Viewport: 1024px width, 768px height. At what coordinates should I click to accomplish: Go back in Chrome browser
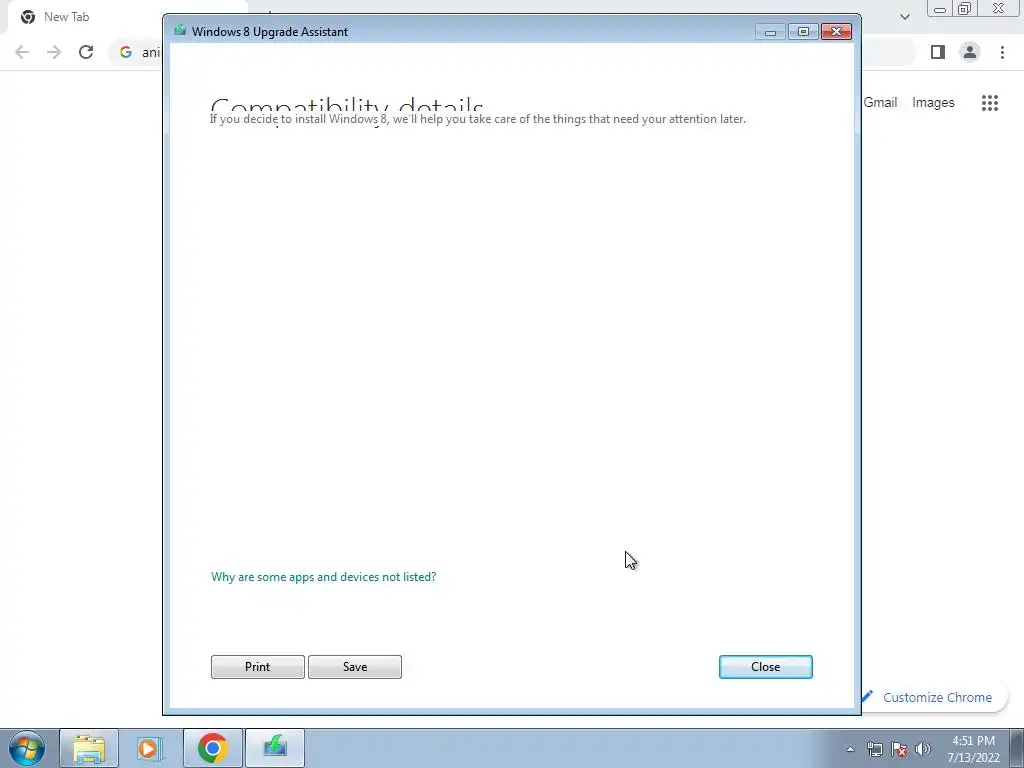coord(22,52)
